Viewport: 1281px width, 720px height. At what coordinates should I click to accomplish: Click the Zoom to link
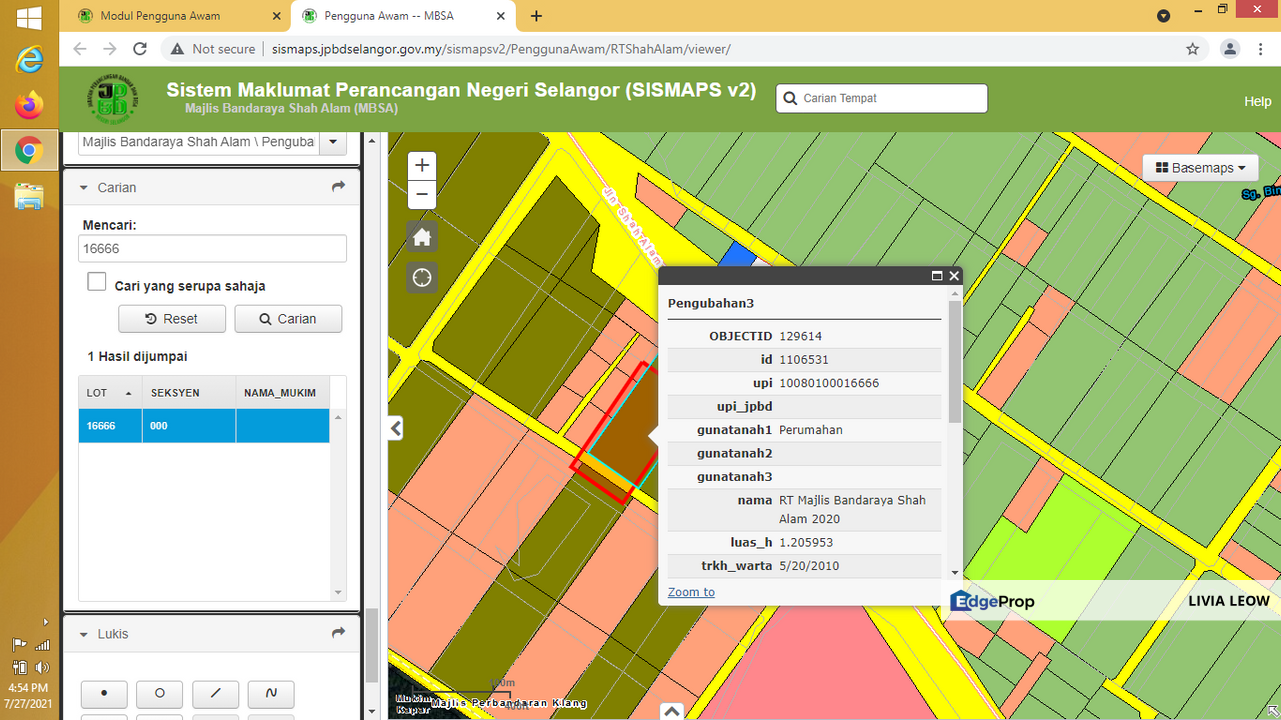[x=691, y=592]
